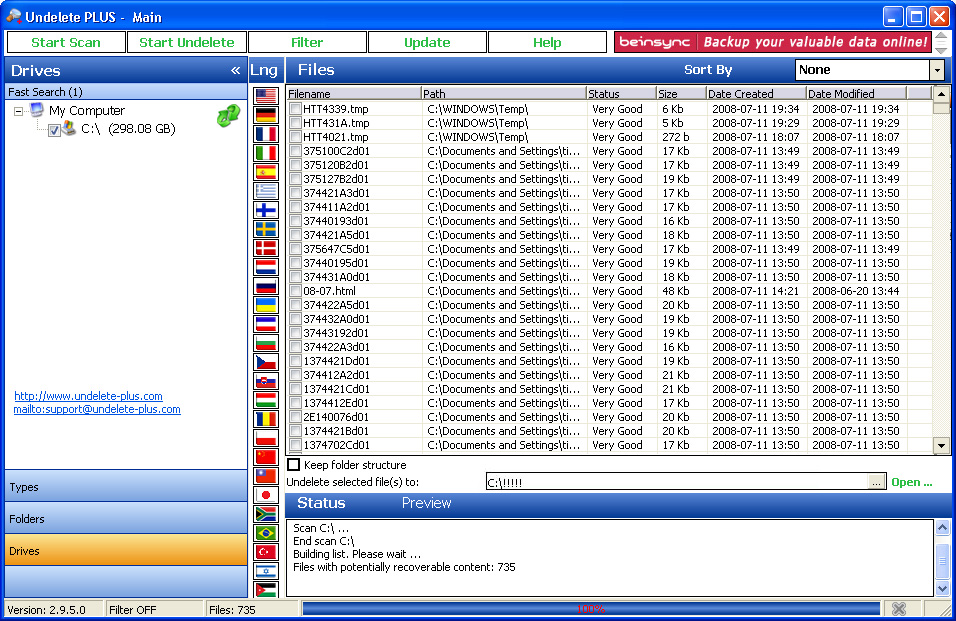
Task: Collapse the My Computer tree node
Action: pos(18,112)
